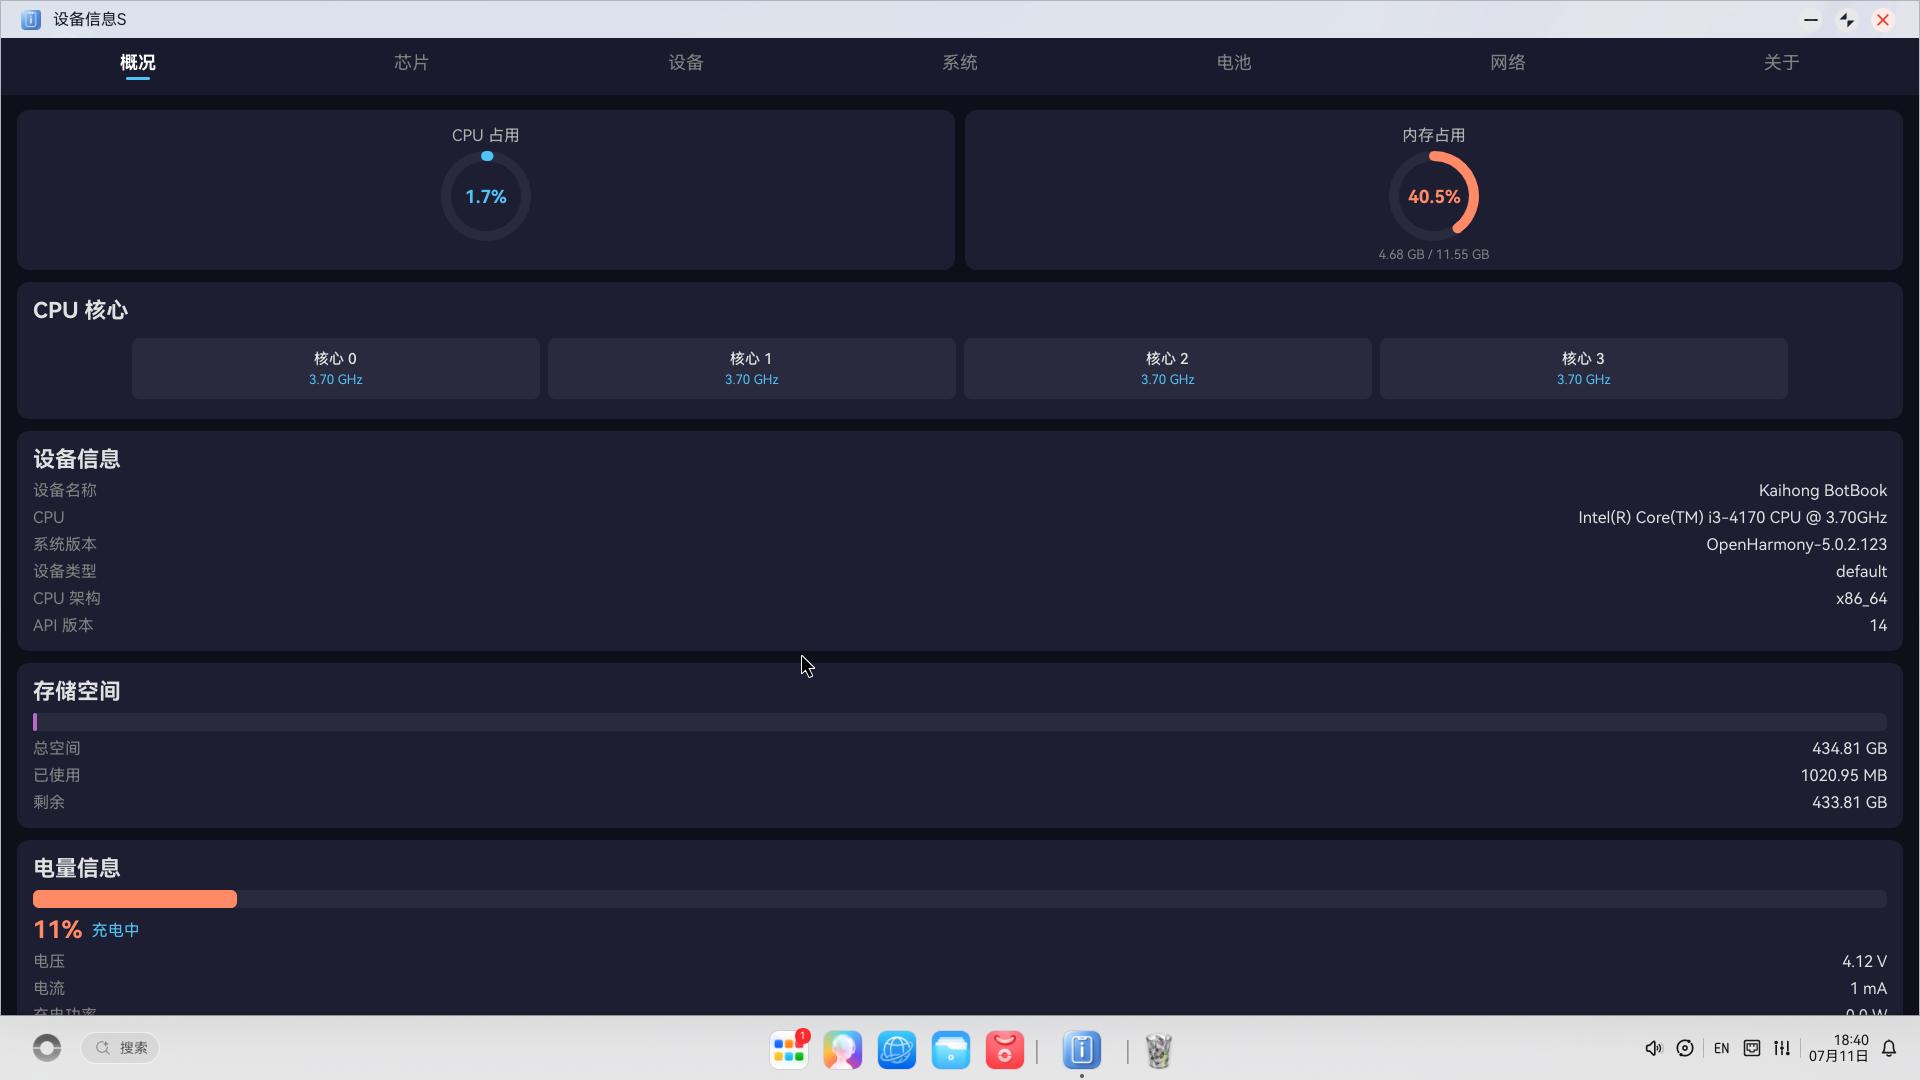Go to the 系统 tab
1920x1080 pixels.
click(959, 62)
